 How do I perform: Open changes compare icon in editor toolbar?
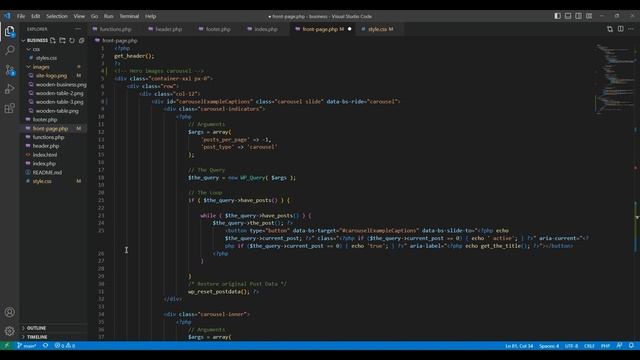click(x=610, y=29)
